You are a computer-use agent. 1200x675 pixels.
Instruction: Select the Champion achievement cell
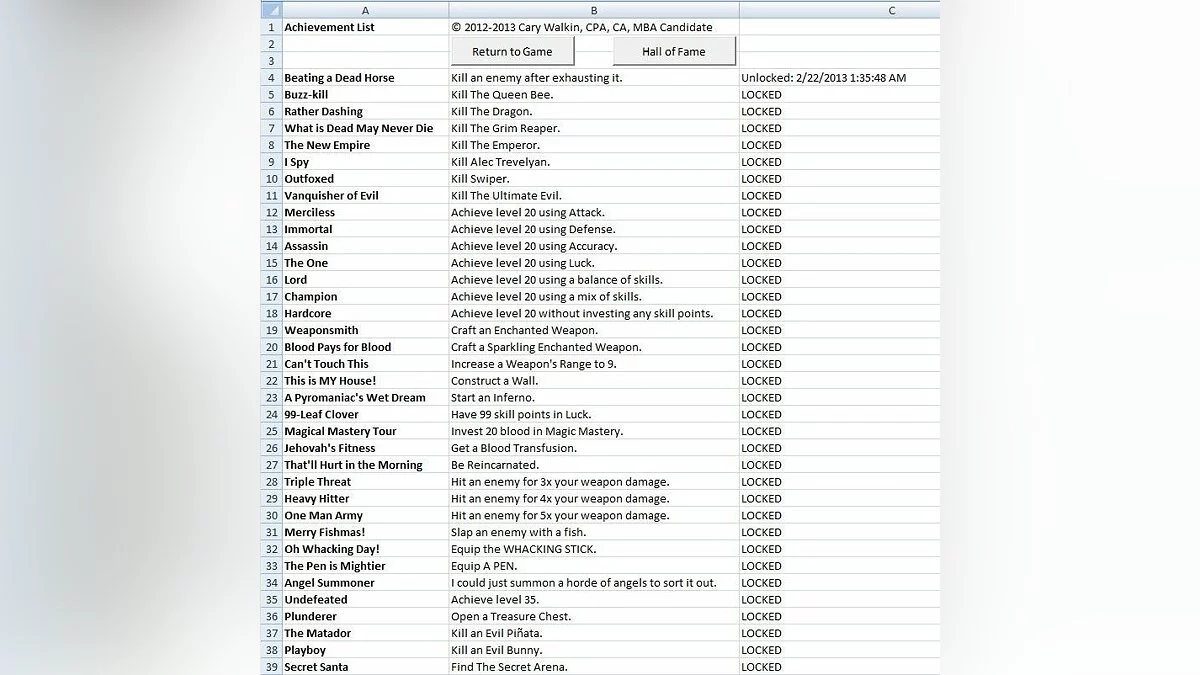click(x=365, y=297)
